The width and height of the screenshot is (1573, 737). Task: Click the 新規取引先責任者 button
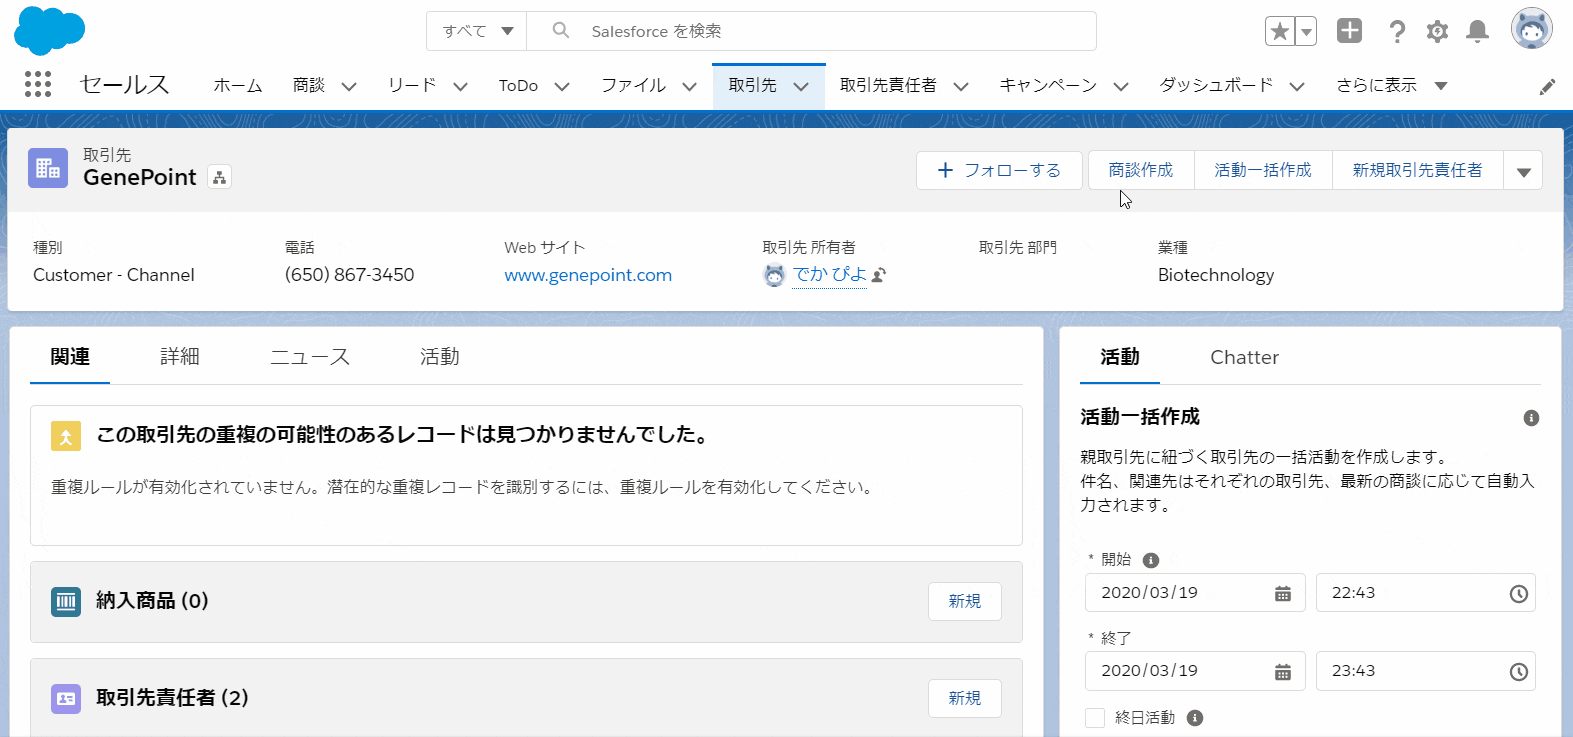[1417, 171]
